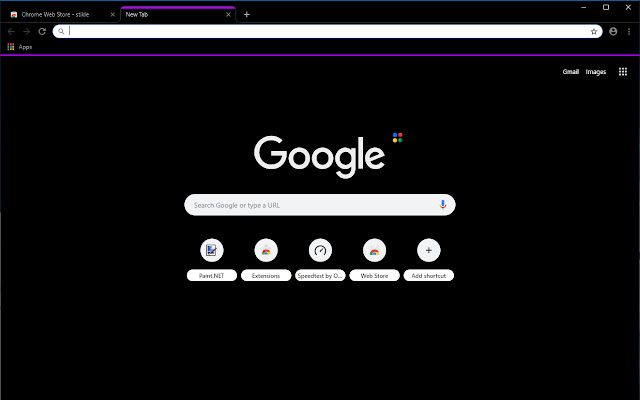
Task: Open the Speedtest shortcut icon
Action: pos(320,250)
